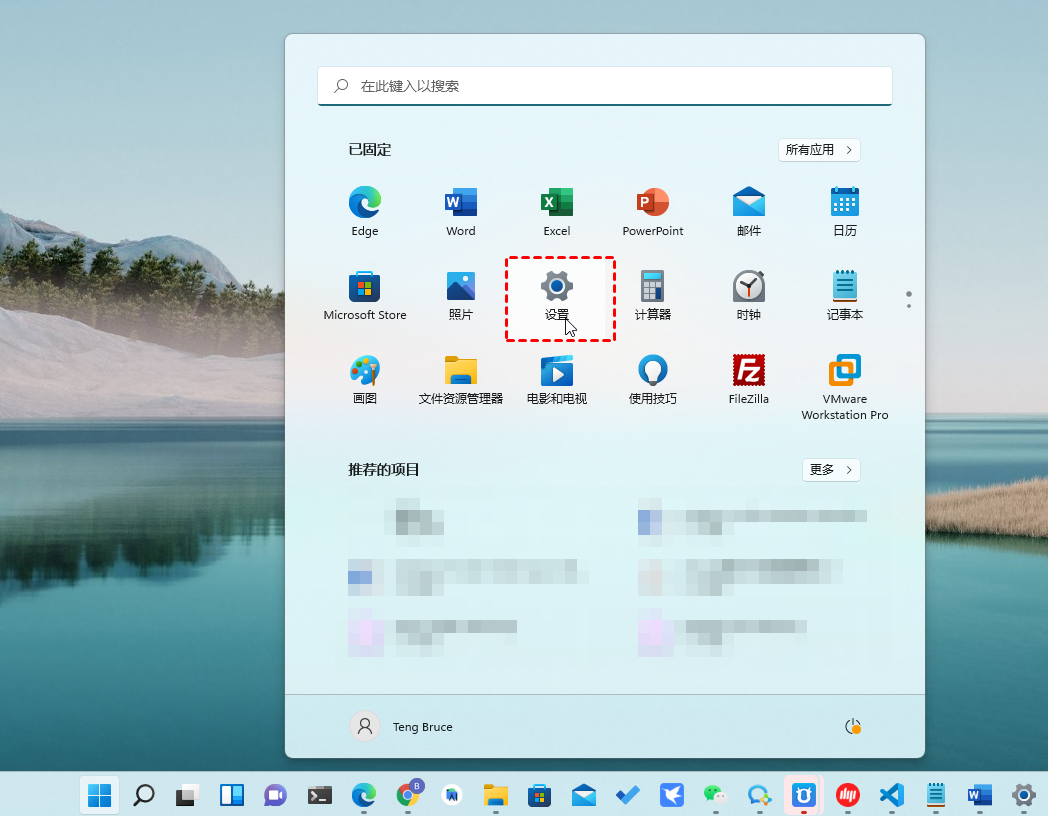Go to the next page of pinned apps
The image size is (1048, 816).
[908, 305]
